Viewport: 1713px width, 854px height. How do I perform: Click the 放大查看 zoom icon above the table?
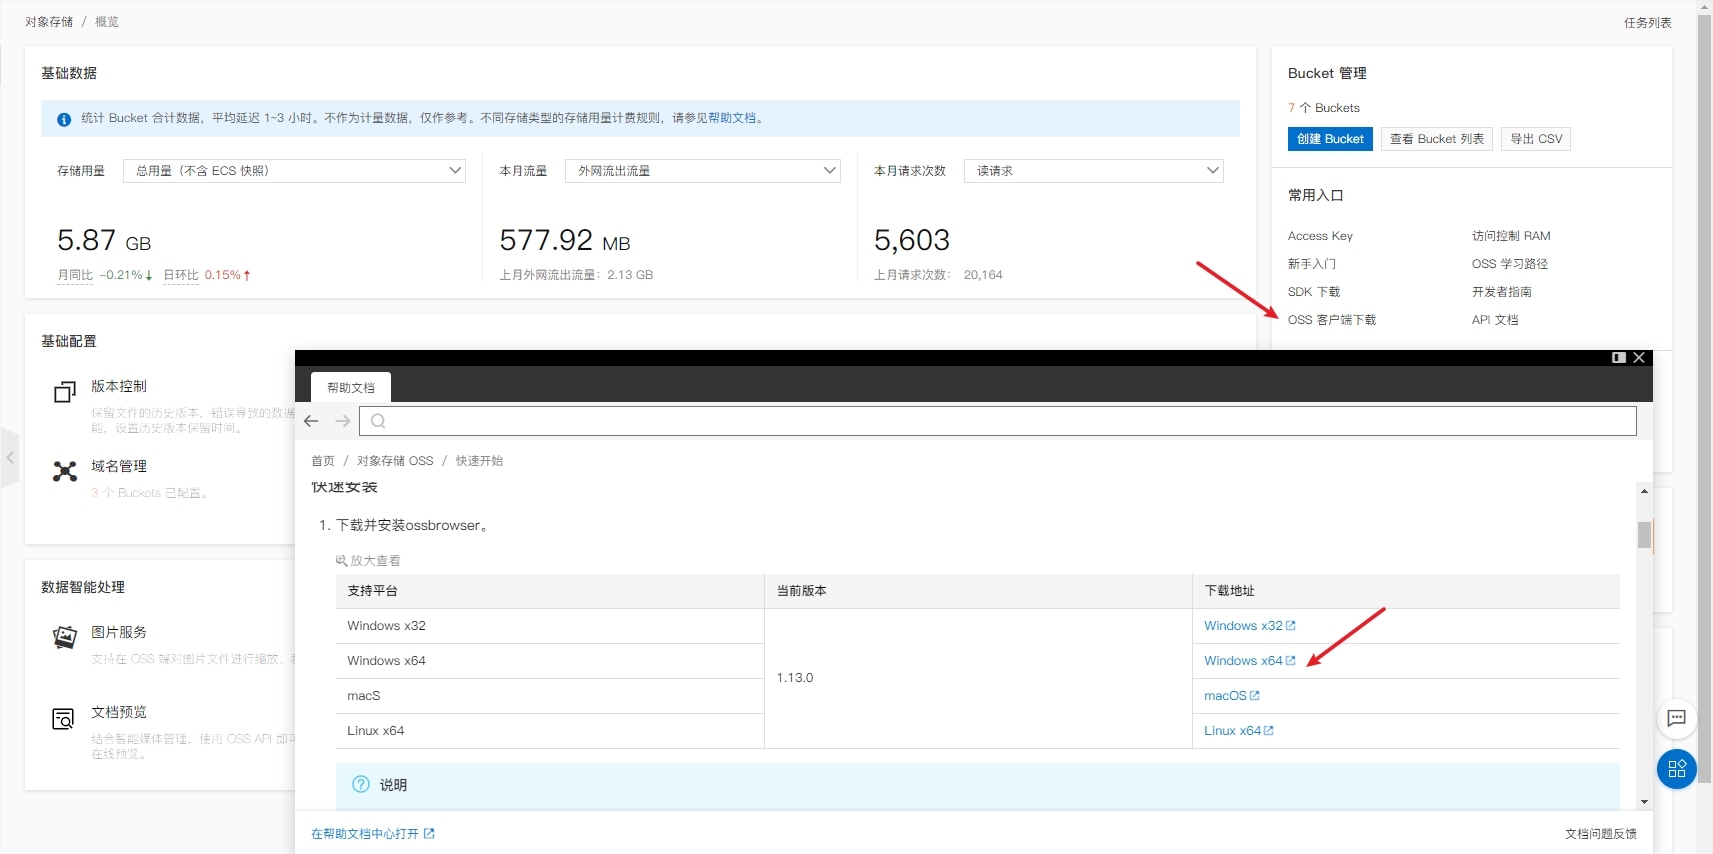tap(341, 561)
